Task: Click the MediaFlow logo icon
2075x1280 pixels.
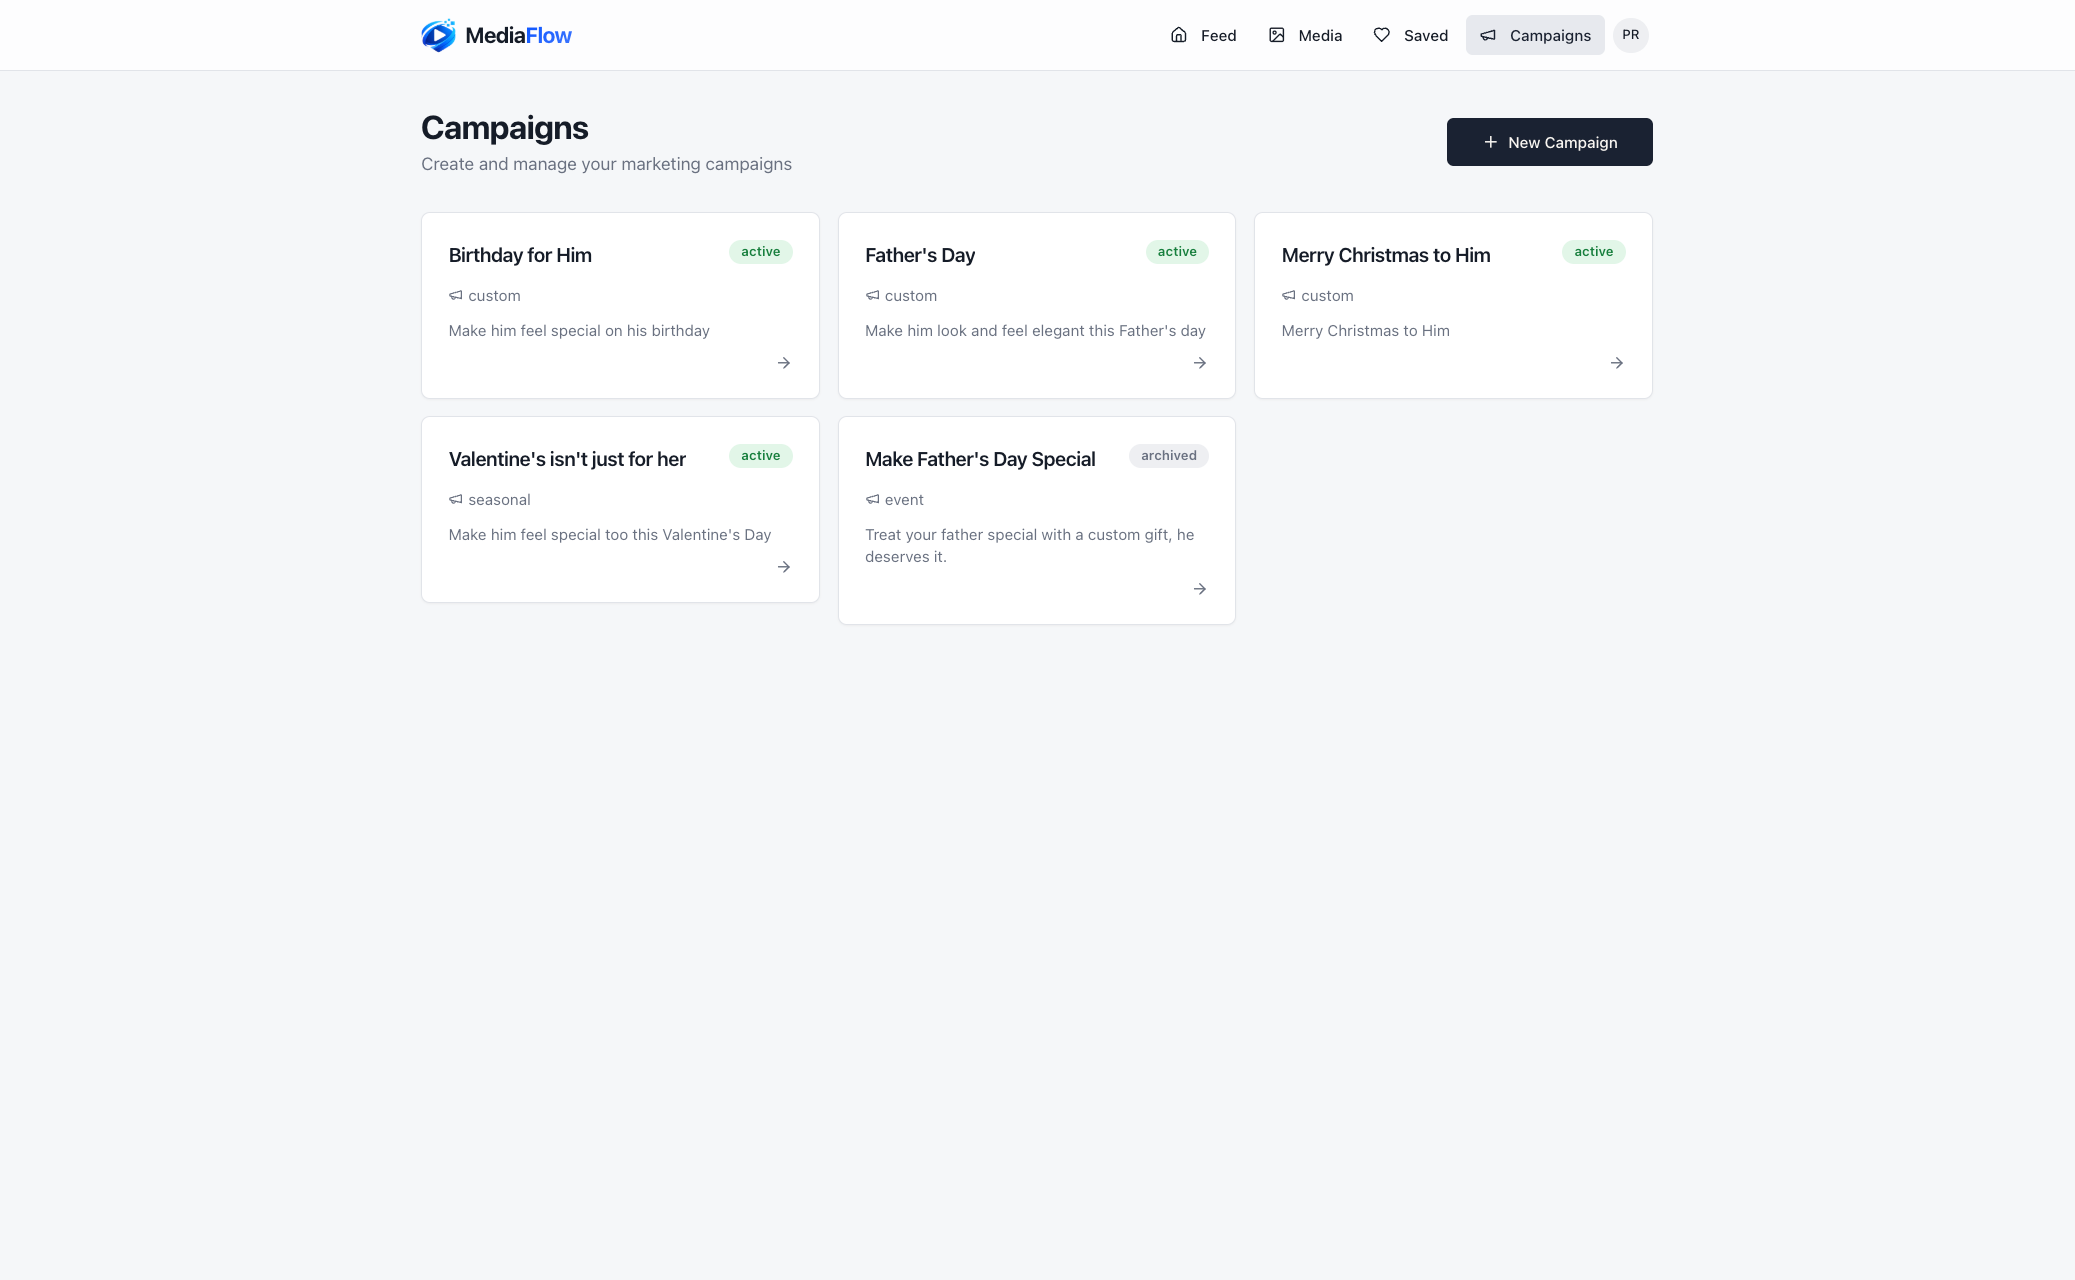Action: pyautogui.click(x=438, y=35)
